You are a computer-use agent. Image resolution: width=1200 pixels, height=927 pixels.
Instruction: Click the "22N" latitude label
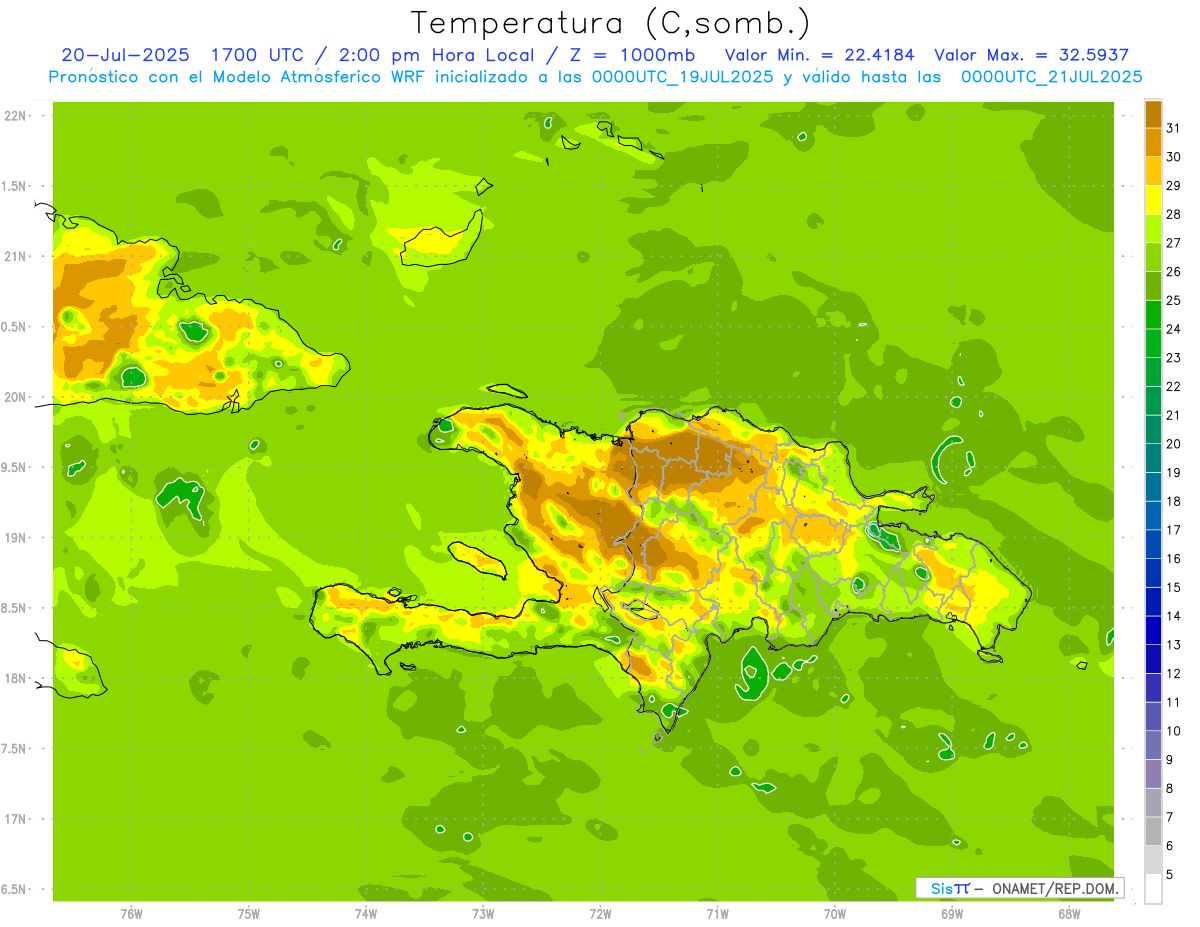pos(15,116)
